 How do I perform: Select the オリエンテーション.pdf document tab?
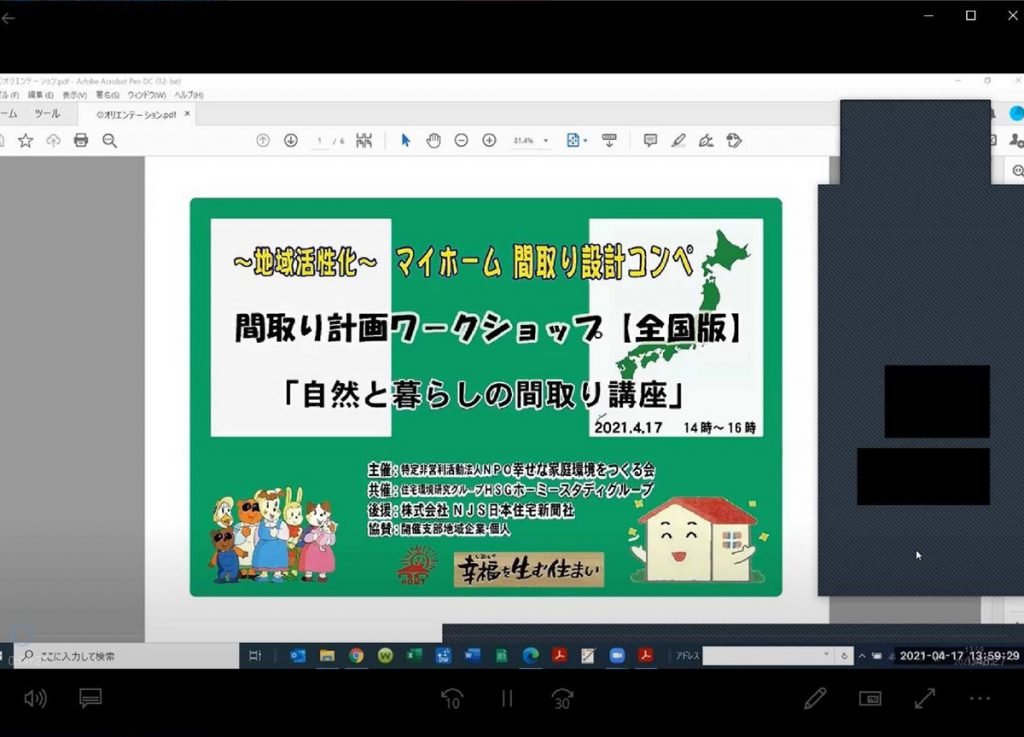click(136, 114)
